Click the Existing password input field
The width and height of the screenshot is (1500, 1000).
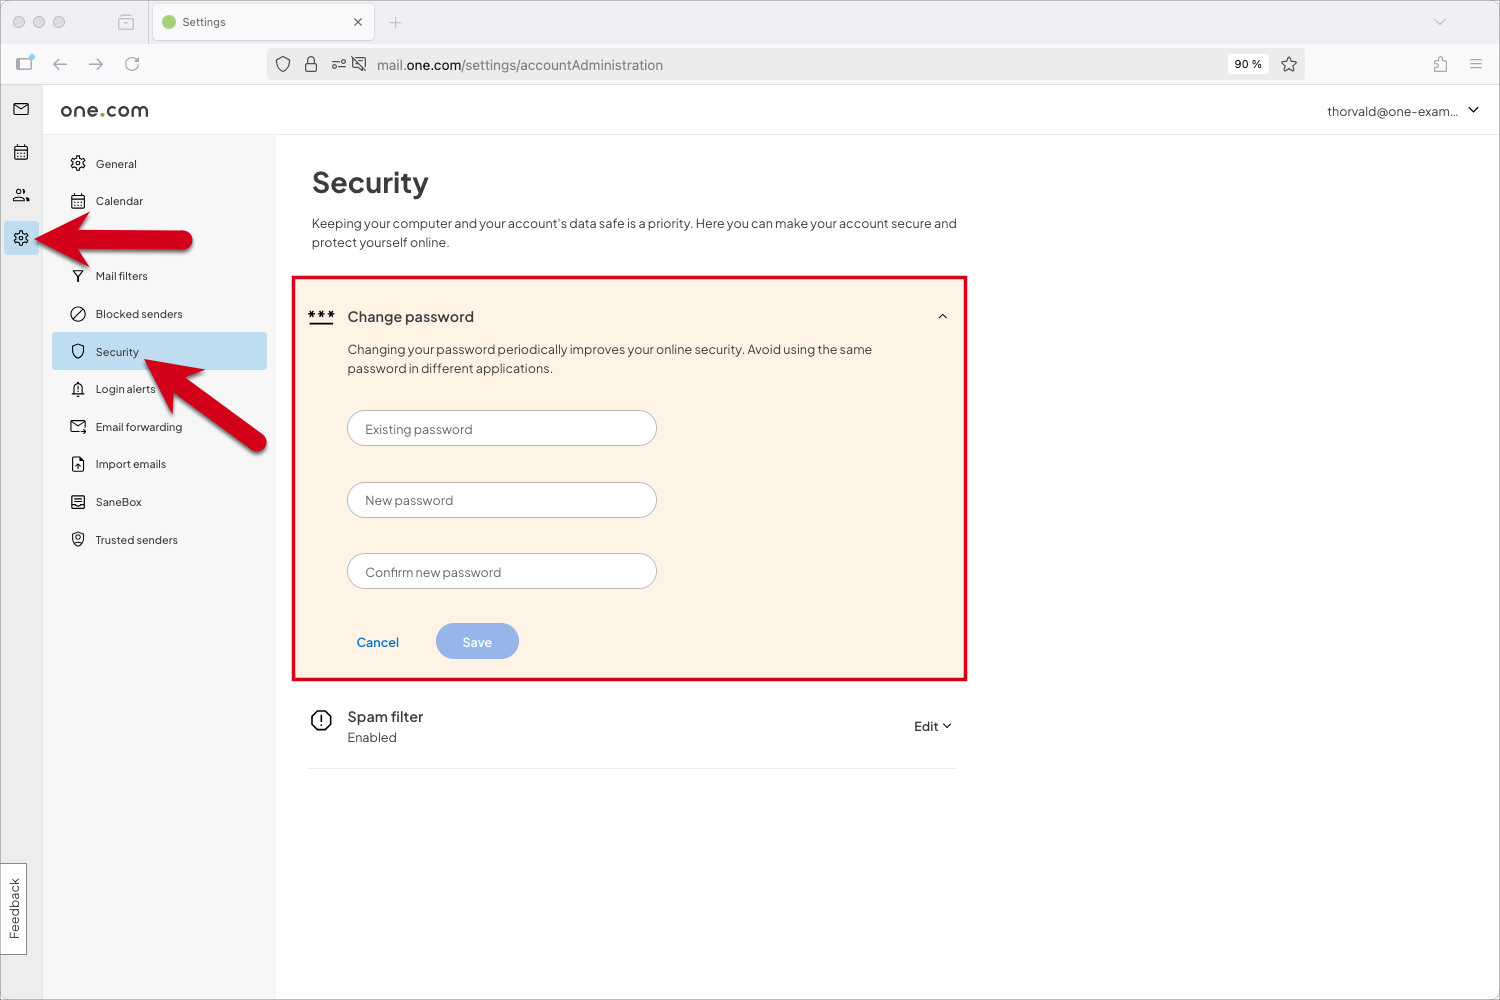click(501, 428)
